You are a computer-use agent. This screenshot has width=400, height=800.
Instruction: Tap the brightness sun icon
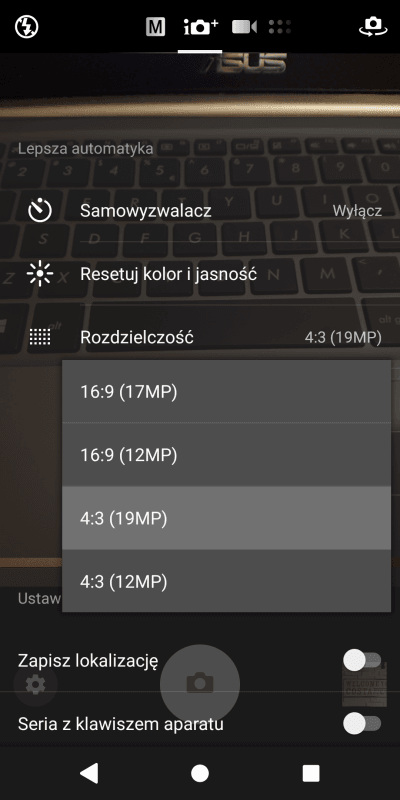[x=40, y=274]
